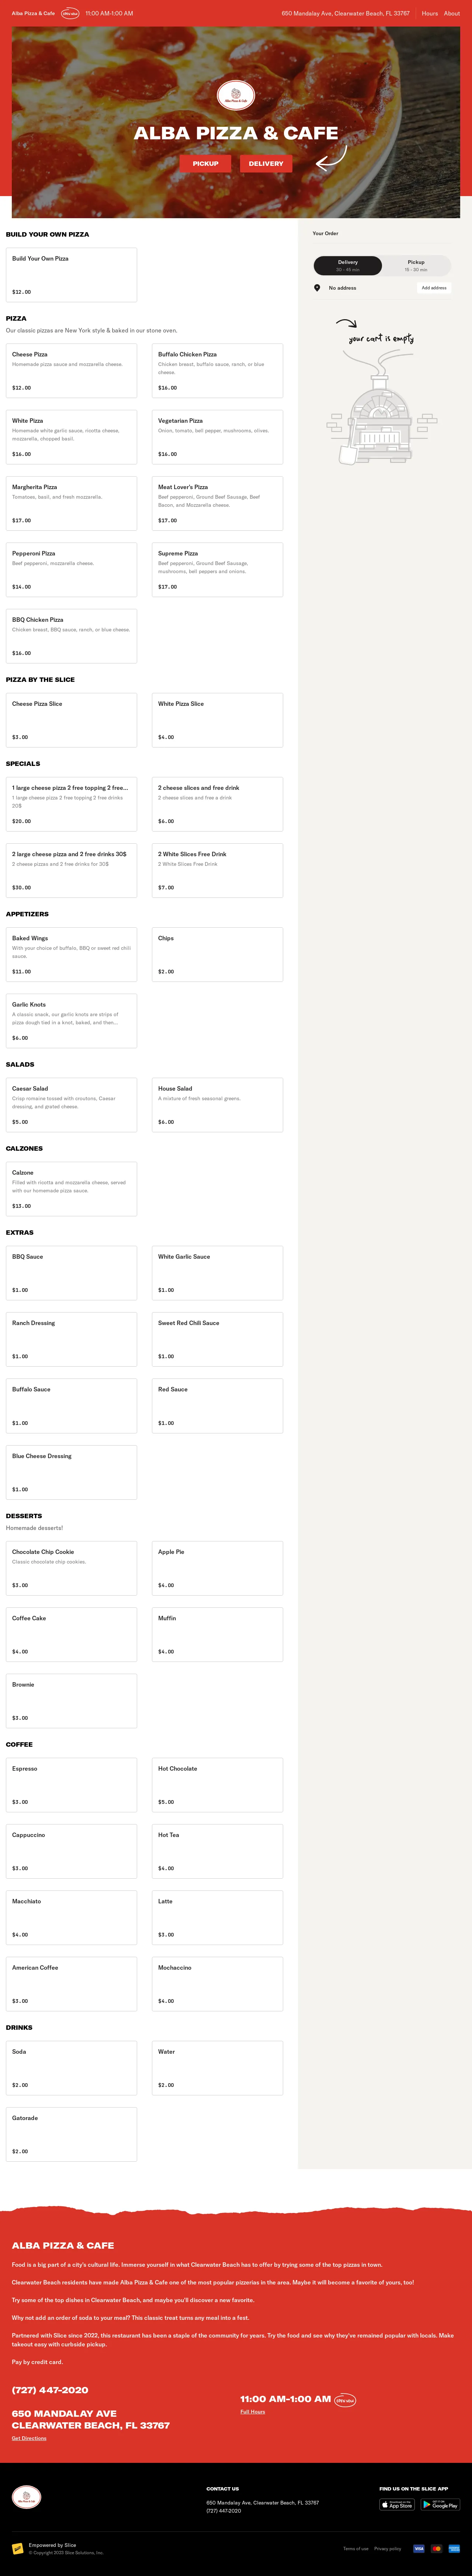
Task: Select the Supreme Pizza card
Action: 217,570
